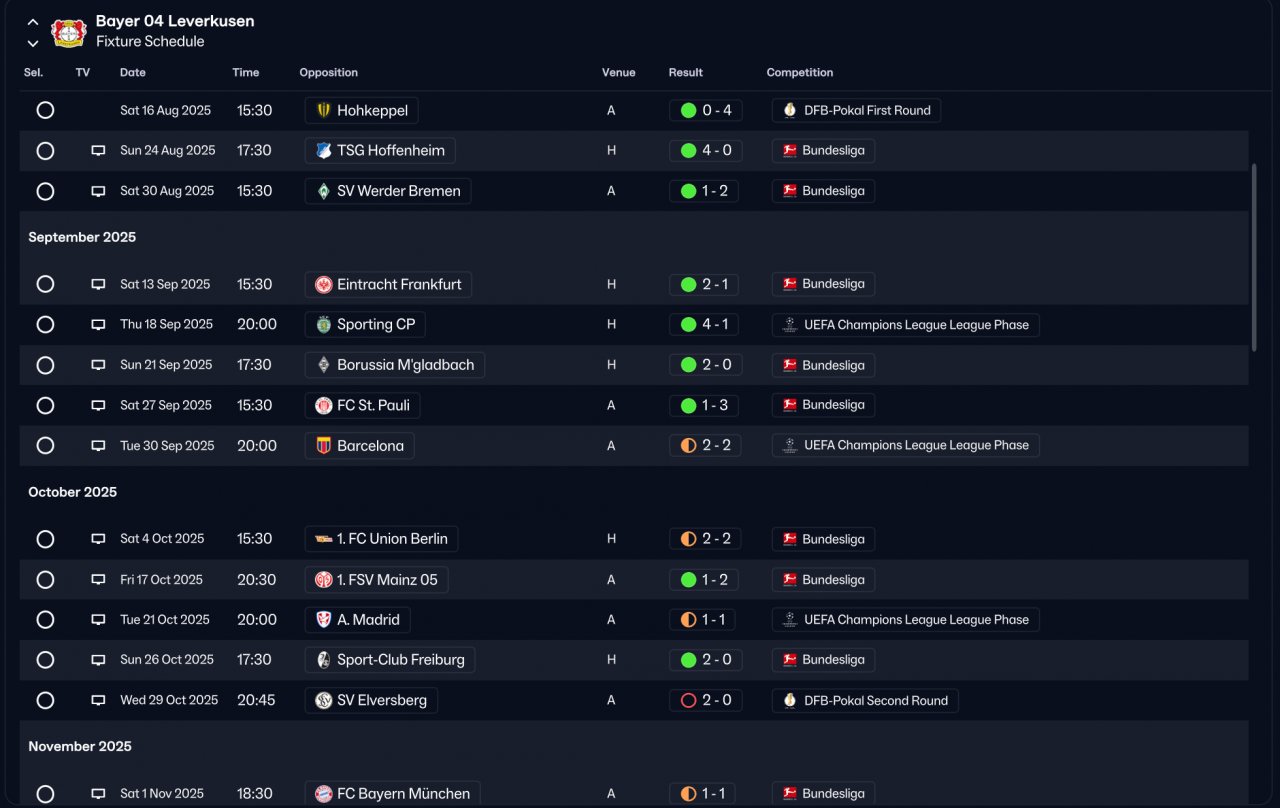Click the Result column header
Image resolution: width=1280 pixels, height=808 pixels.
[x=685, y=73]
